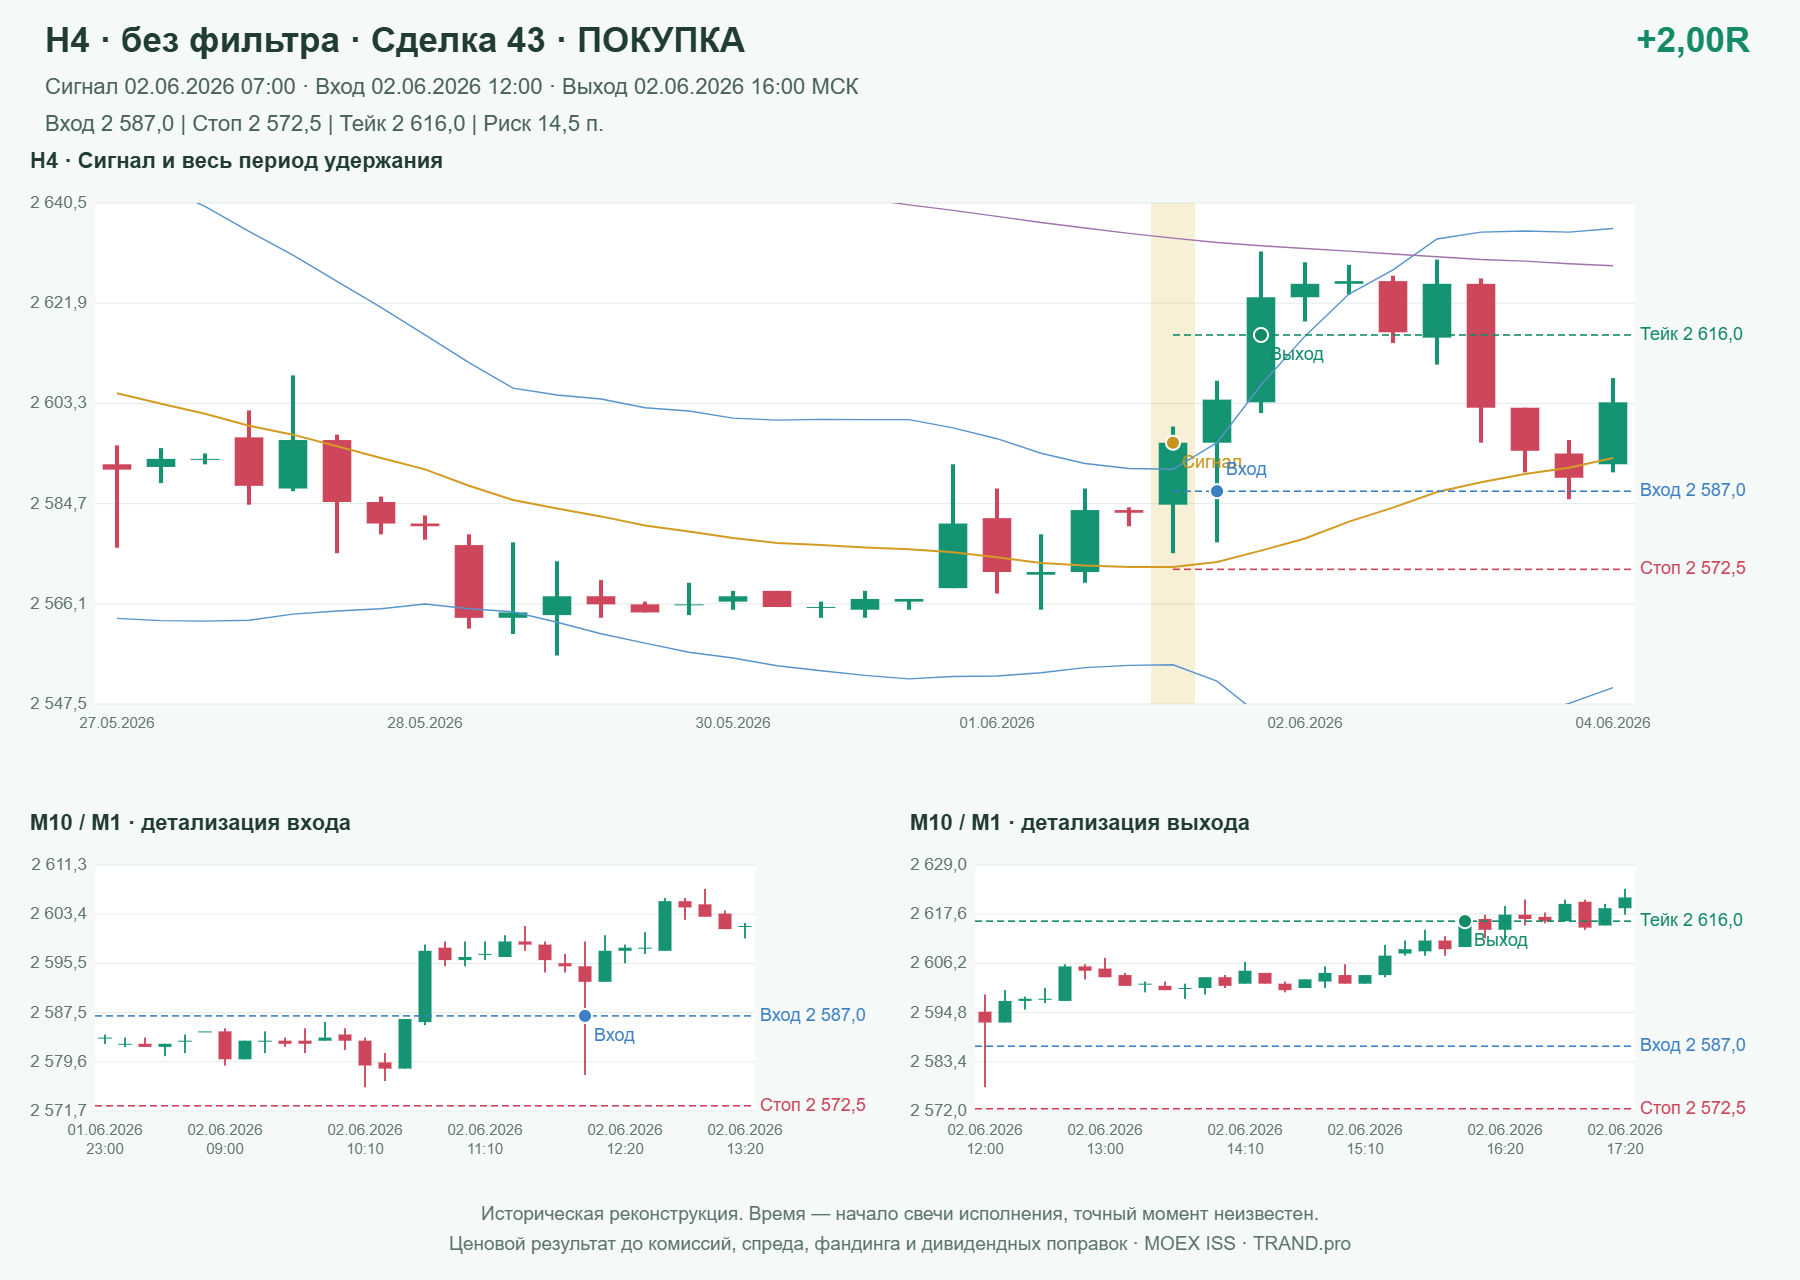Click the blue Вход dot in entry detail chart

[x=585, y=1016]
